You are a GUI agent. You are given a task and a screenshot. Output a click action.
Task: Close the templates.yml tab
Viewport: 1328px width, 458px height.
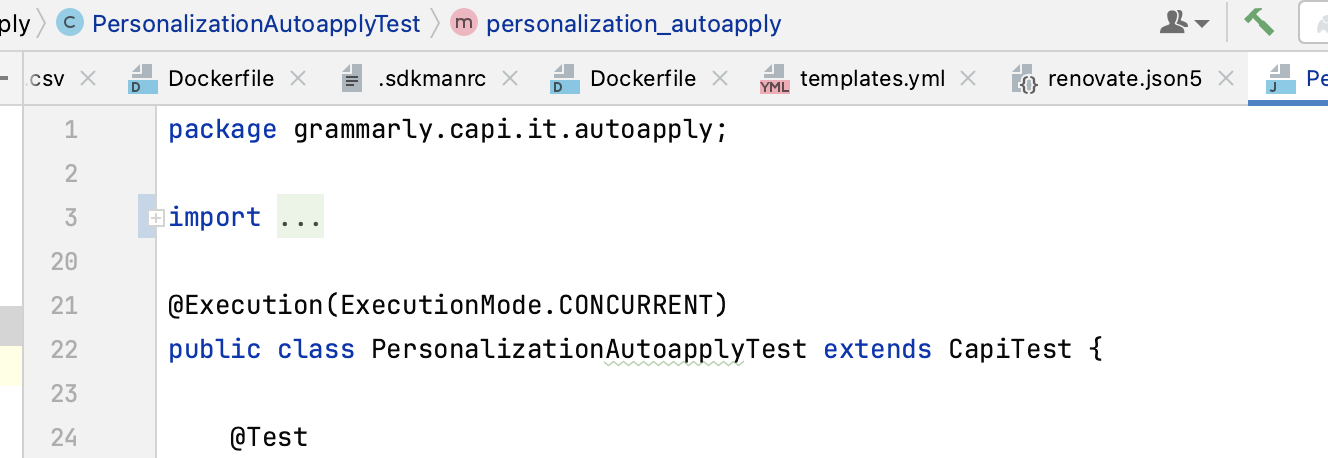pyautogui.click(x=968, y=79)
